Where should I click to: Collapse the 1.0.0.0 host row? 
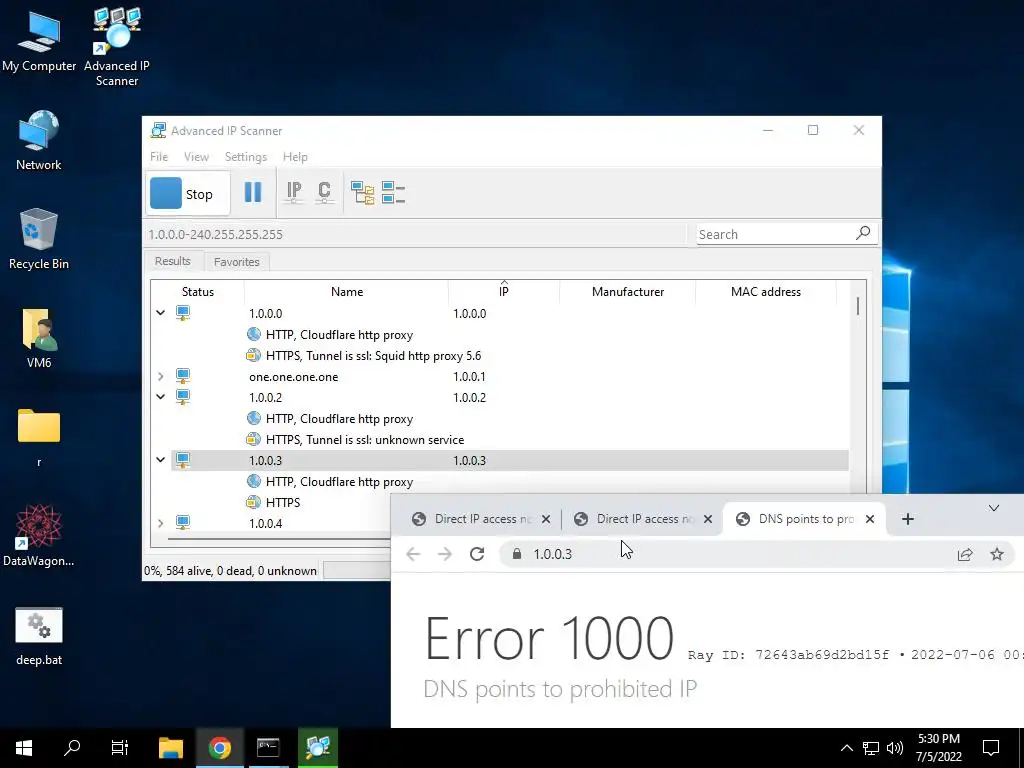[x=161, y=313]
